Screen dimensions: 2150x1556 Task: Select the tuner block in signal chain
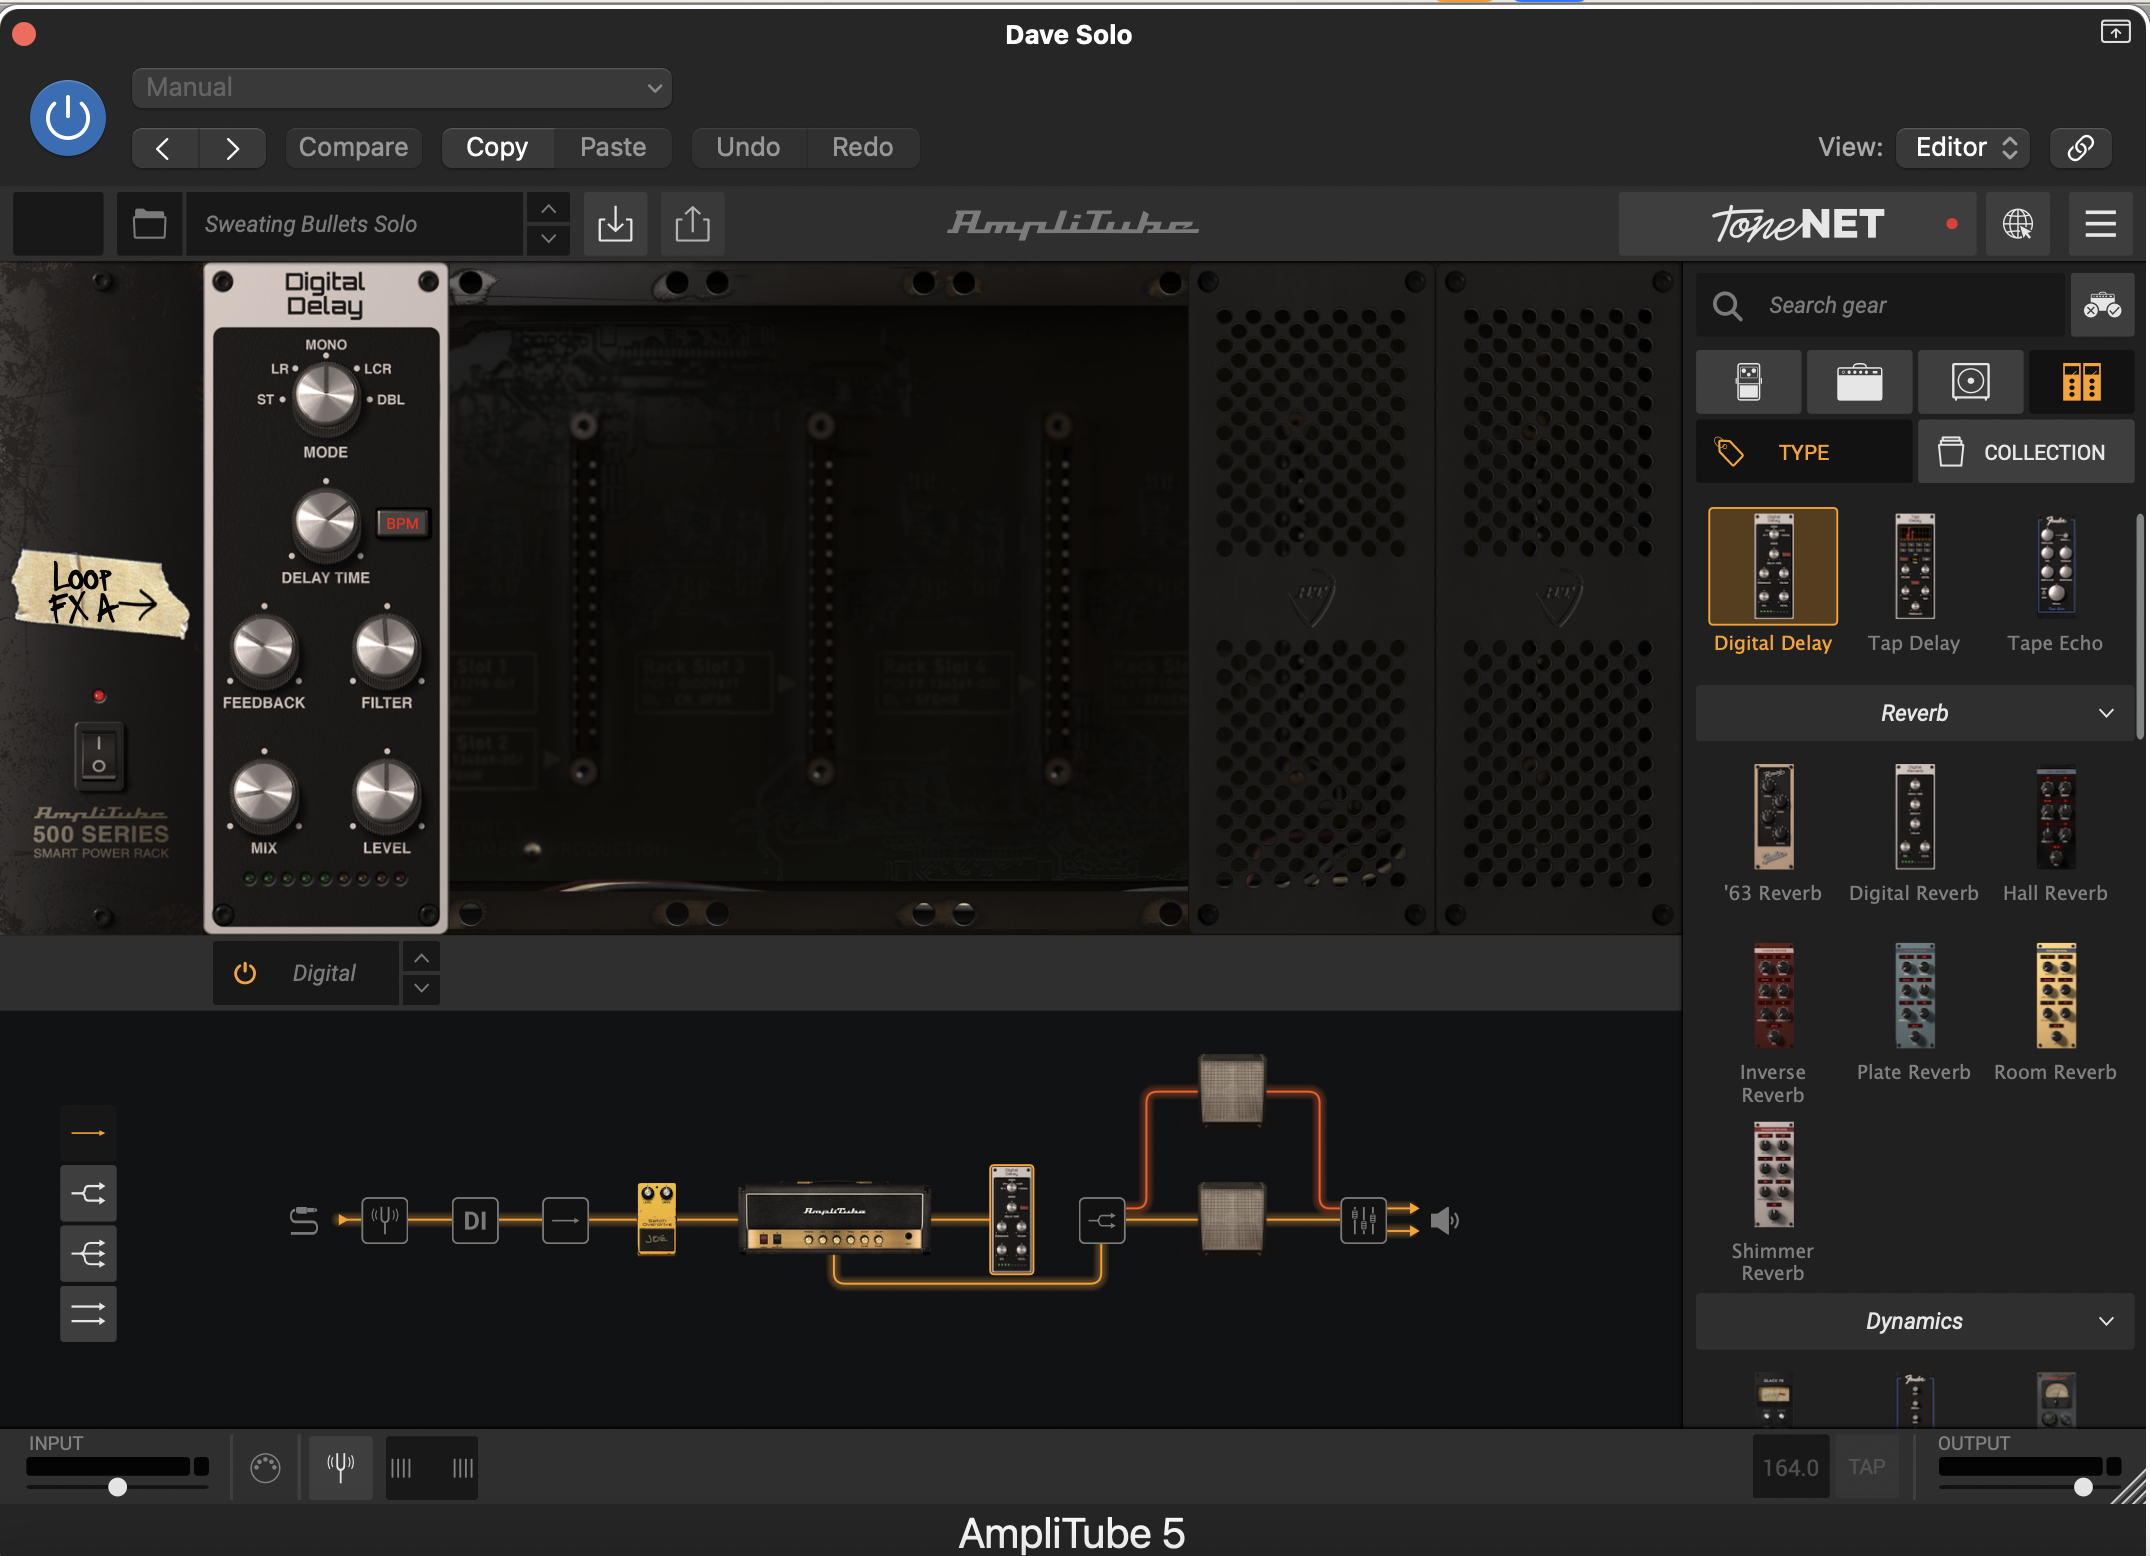(385, 1220)
